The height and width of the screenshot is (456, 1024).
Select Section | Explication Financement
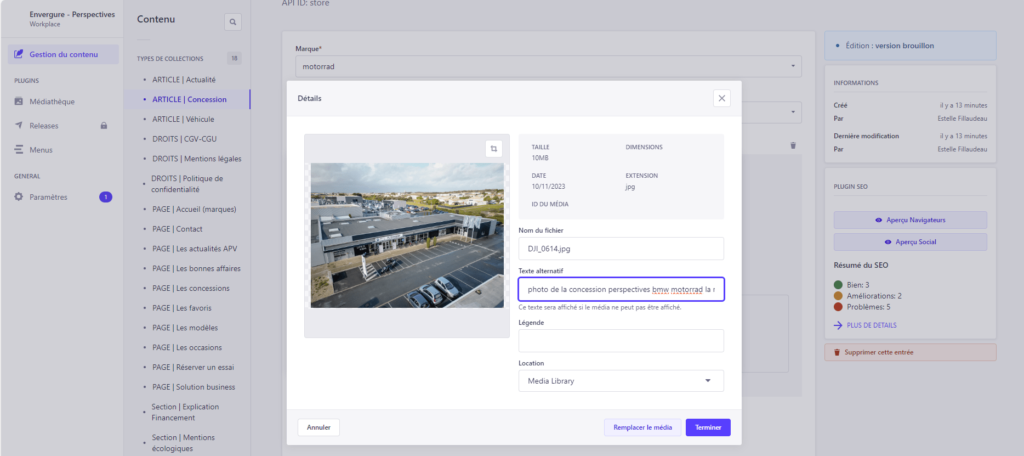click(185, 412)
